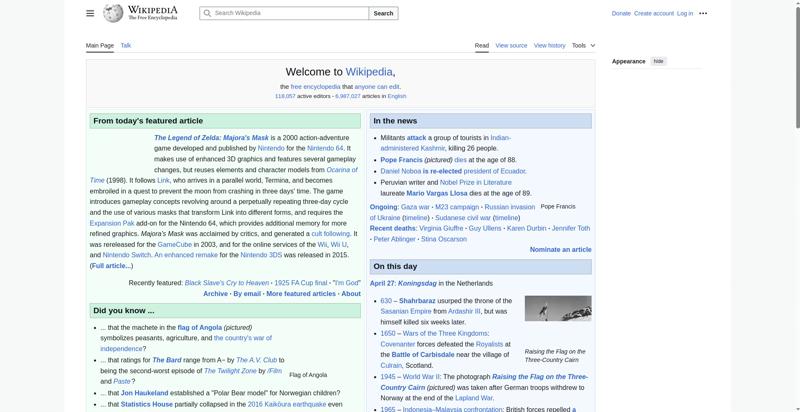800x412 pixels.
Task: Click the Koningsdag link
Action: (417, 284)
